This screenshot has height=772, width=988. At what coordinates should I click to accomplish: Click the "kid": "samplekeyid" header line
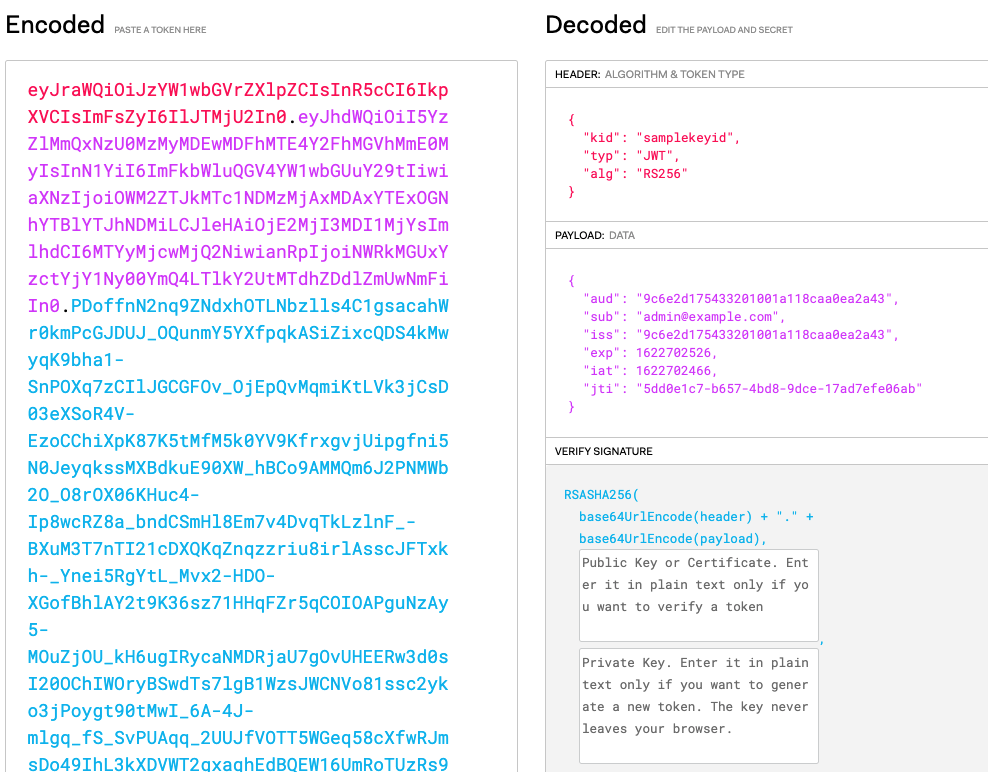point(662,138)
